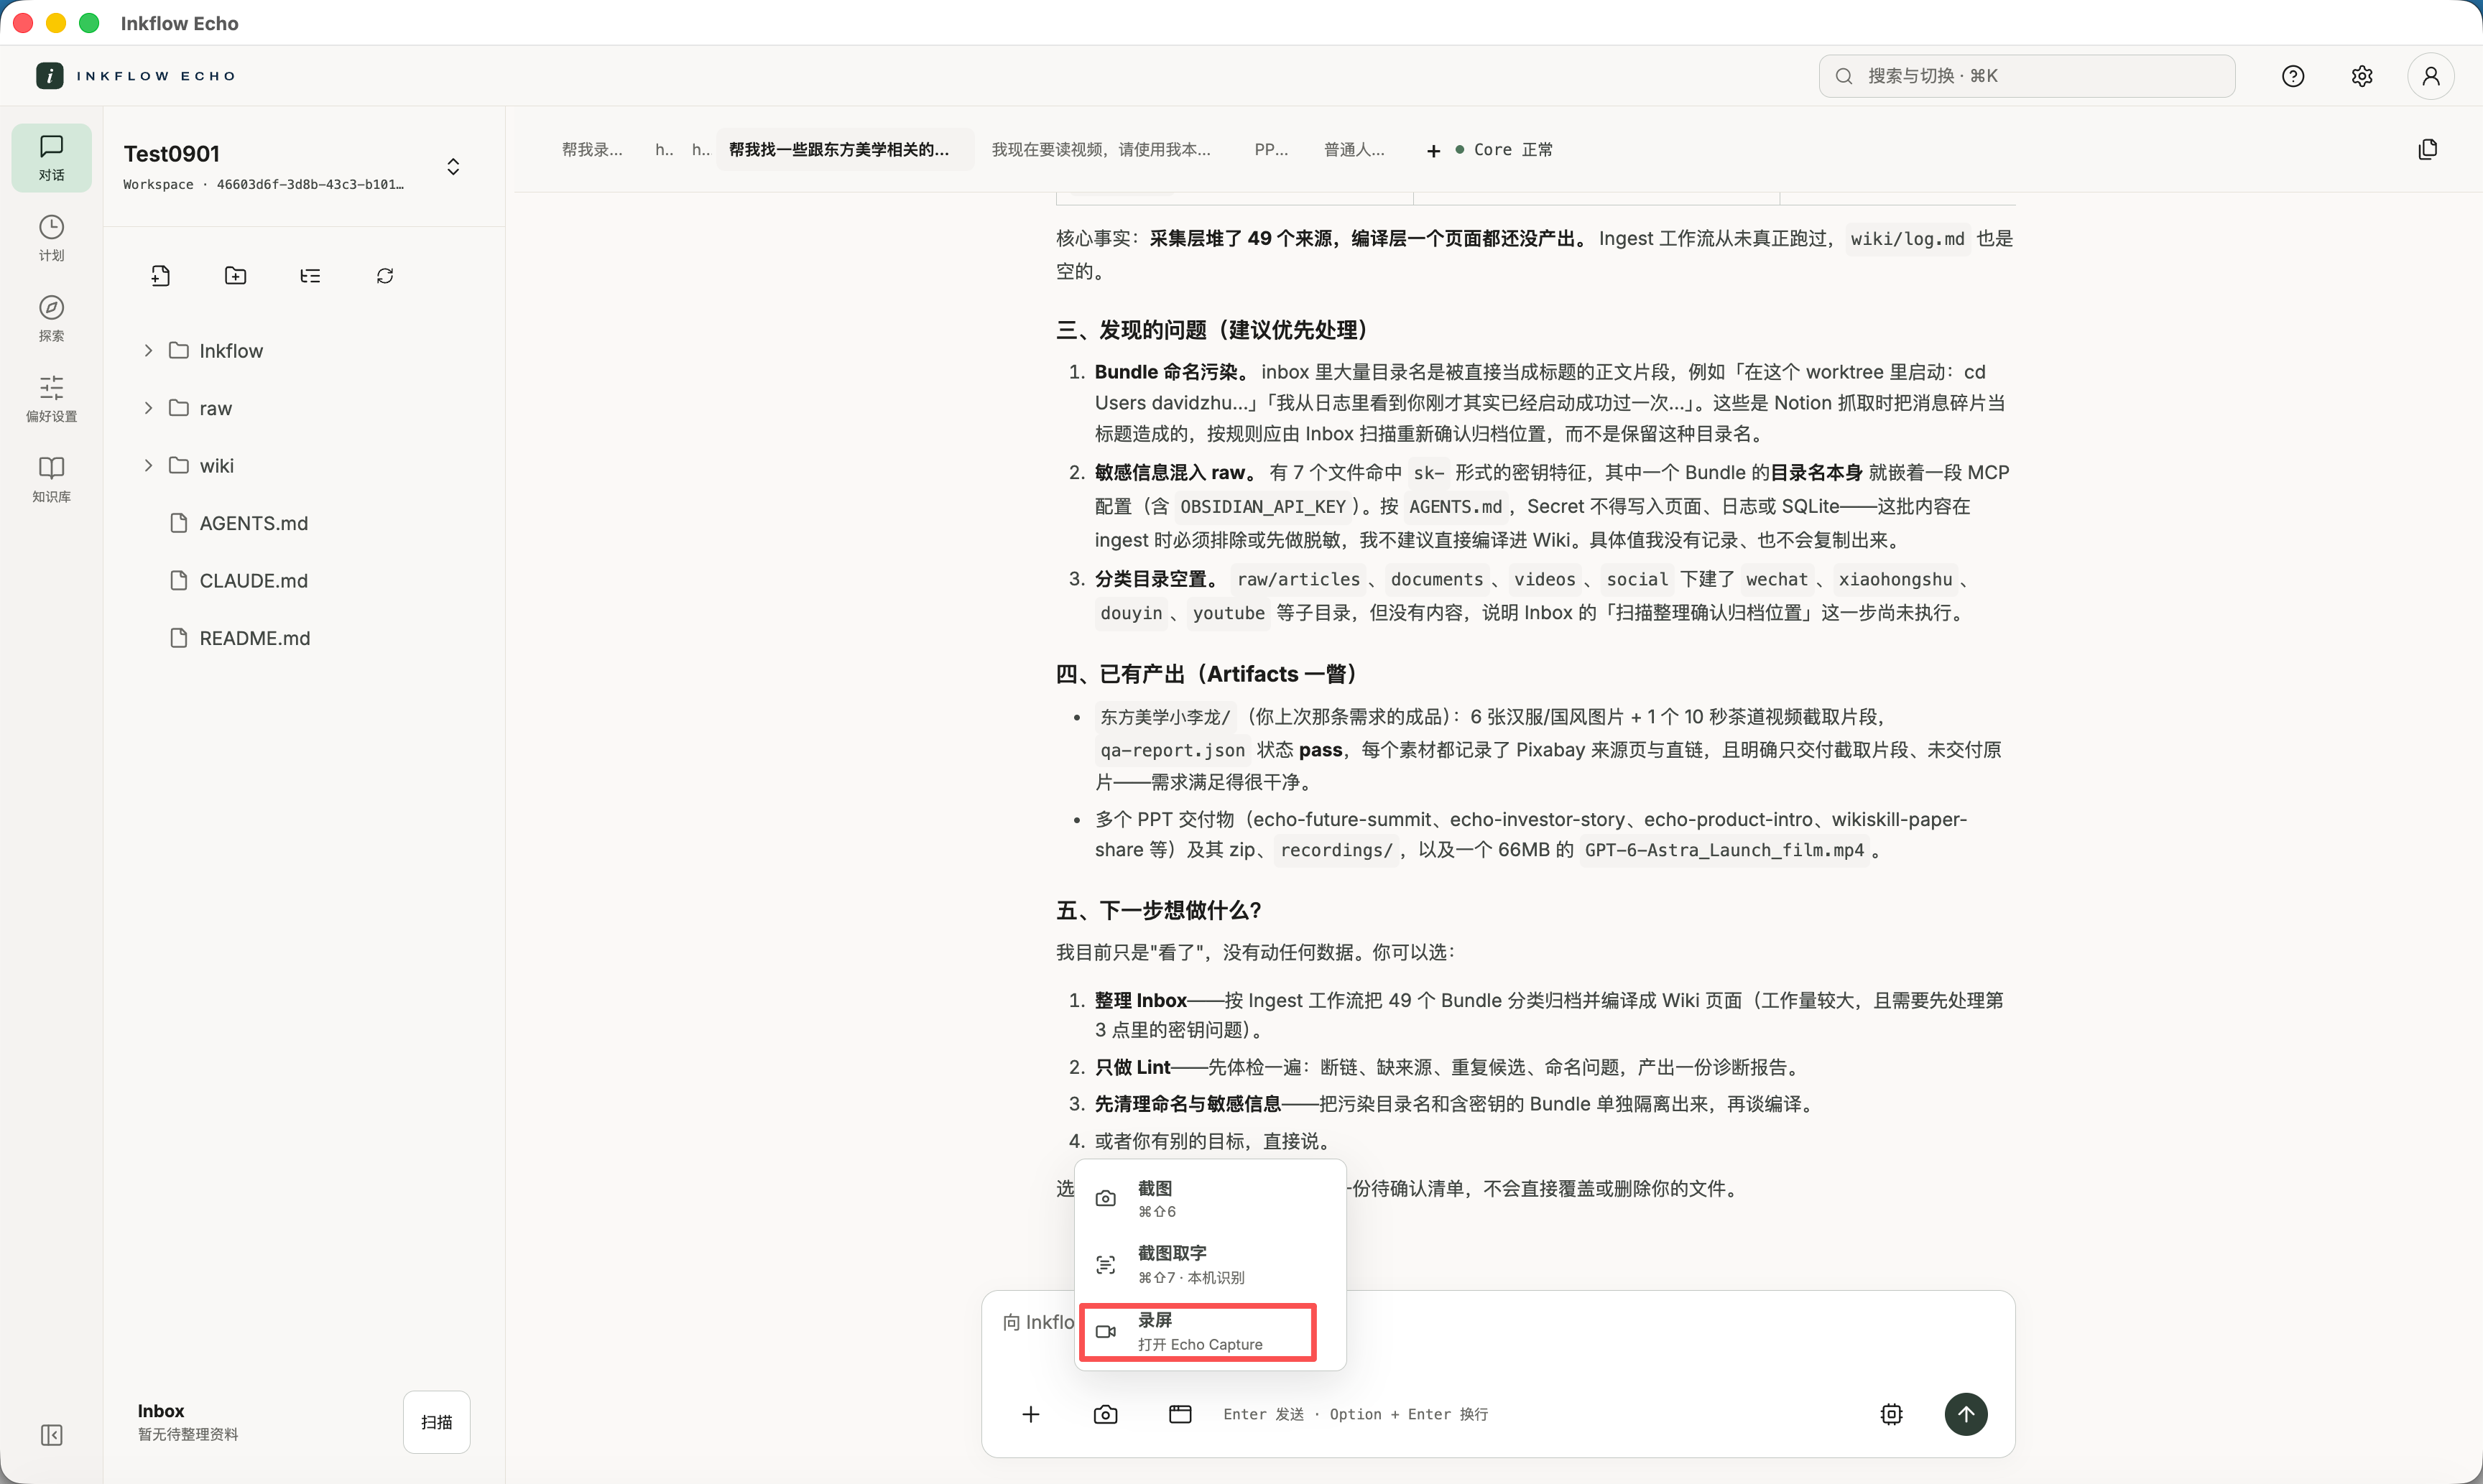Open the 对话 chat sidebar section
Screen dimensions: 2483x1484
[x=51, y=158]
